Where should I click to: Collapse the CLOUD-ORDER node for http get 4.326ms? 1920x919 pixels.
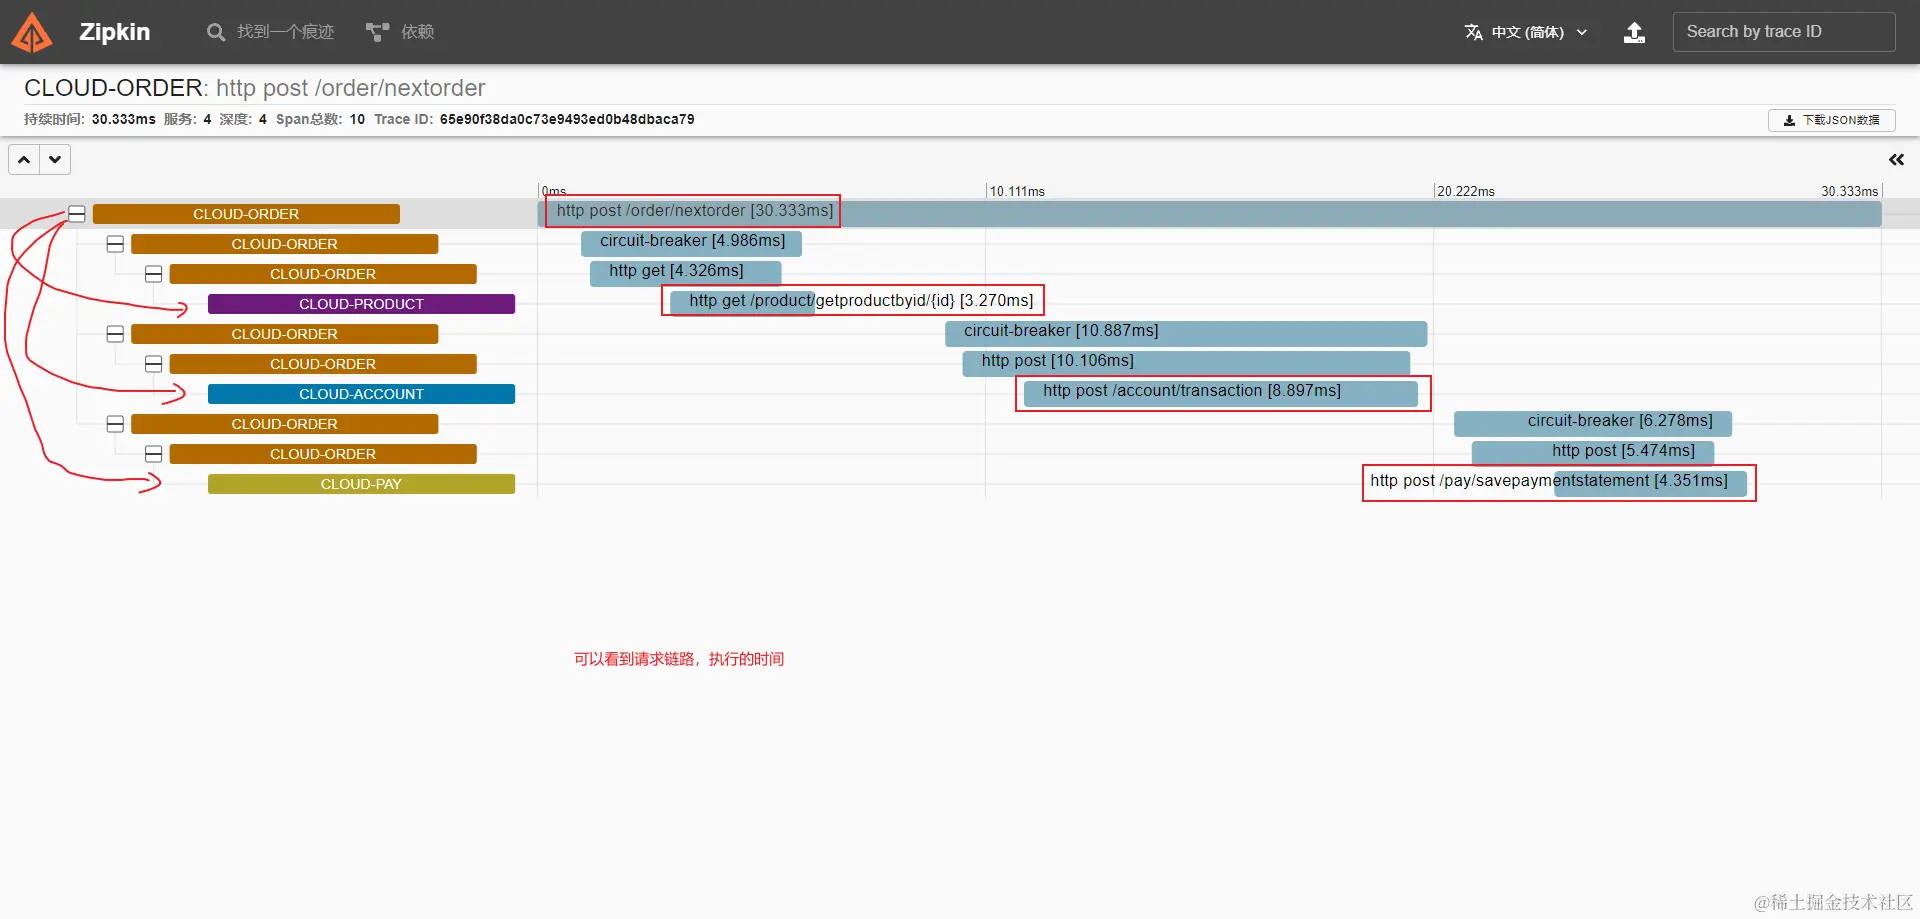(x=153, y=274)
